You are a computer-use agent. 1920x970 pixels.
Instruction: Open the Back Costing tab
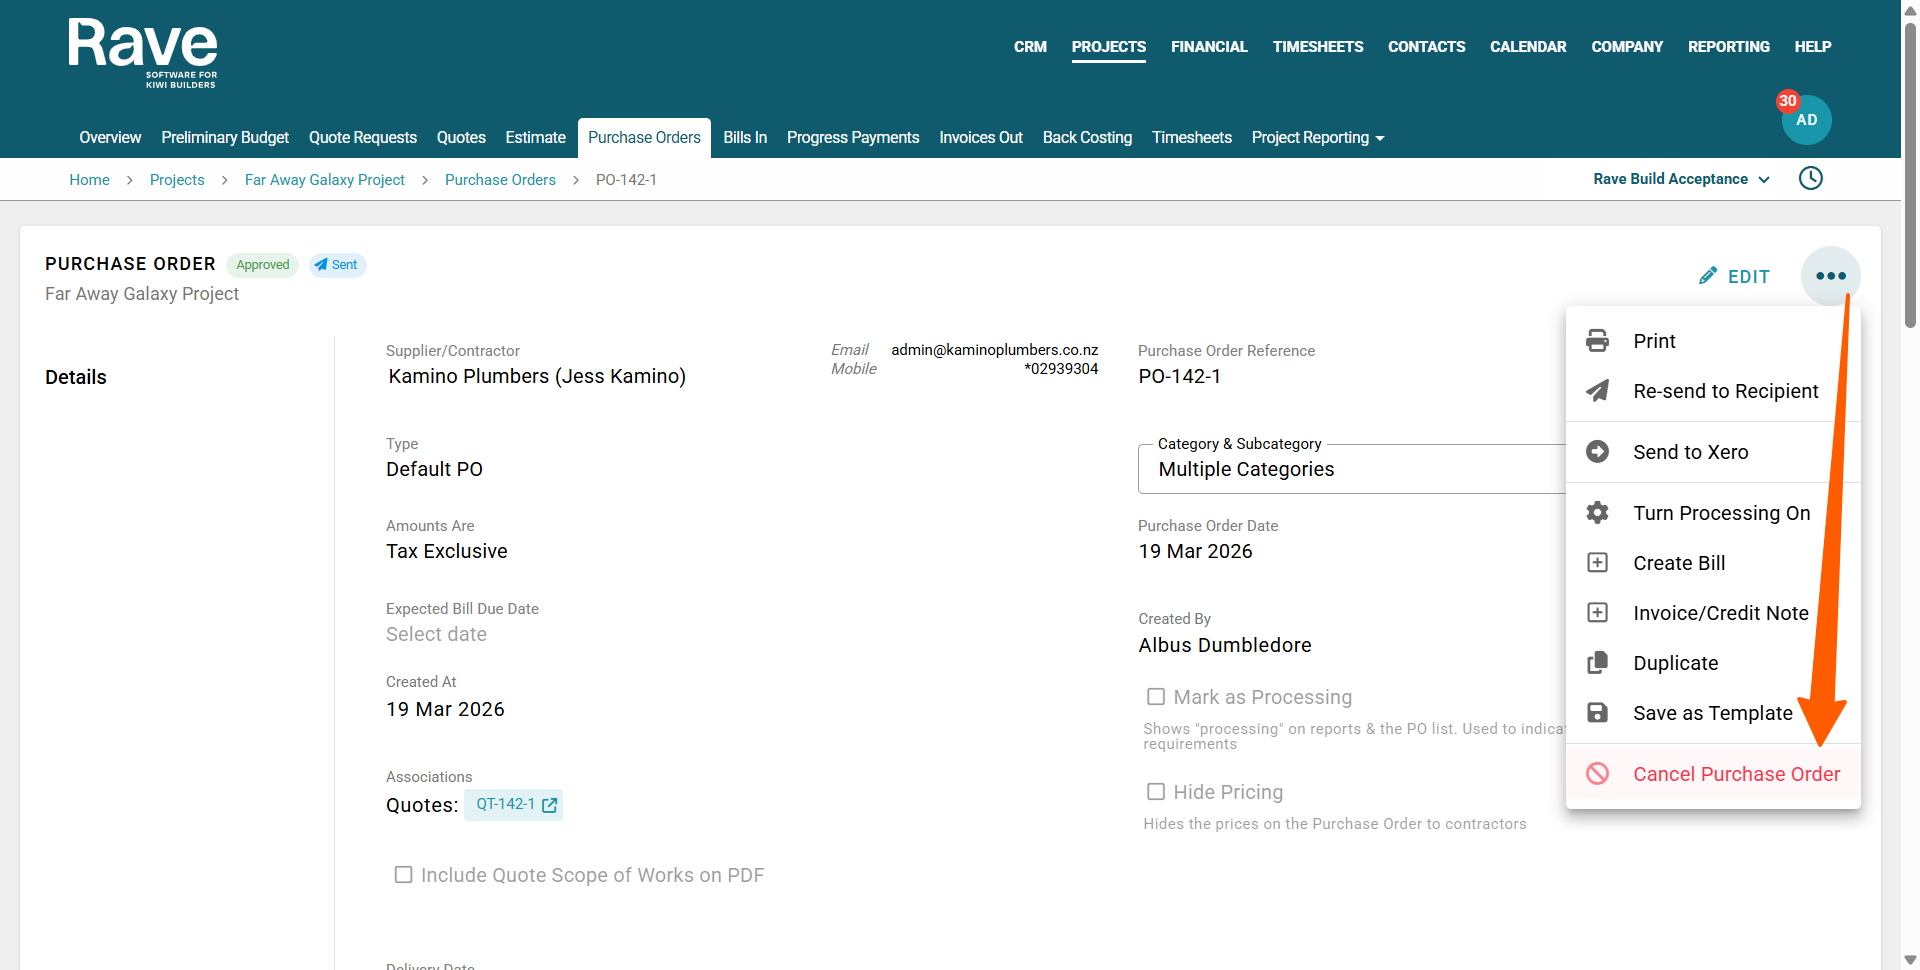click(1087, 138)
